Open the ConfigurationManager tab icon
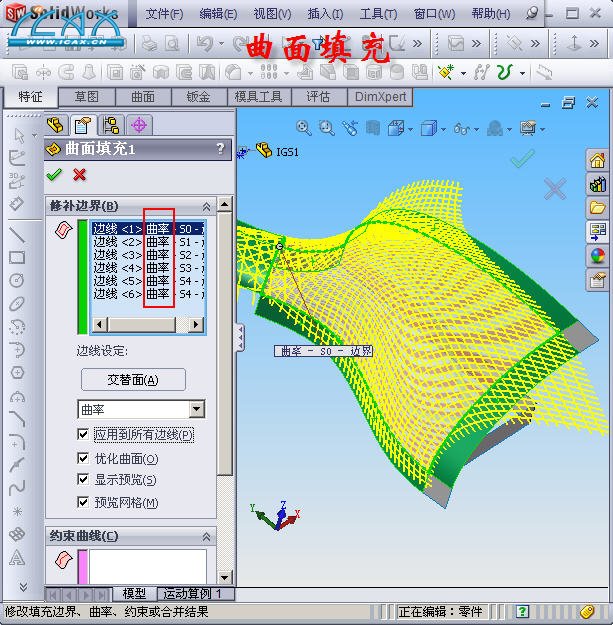The width and height of the screenshot is (613, 625). (111, 125)
